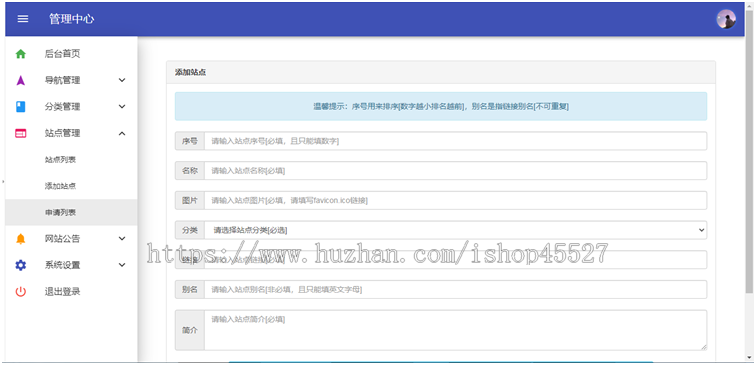Focus the 简介 description textarea
Screen dimensions: 756x365
(455, 330)
